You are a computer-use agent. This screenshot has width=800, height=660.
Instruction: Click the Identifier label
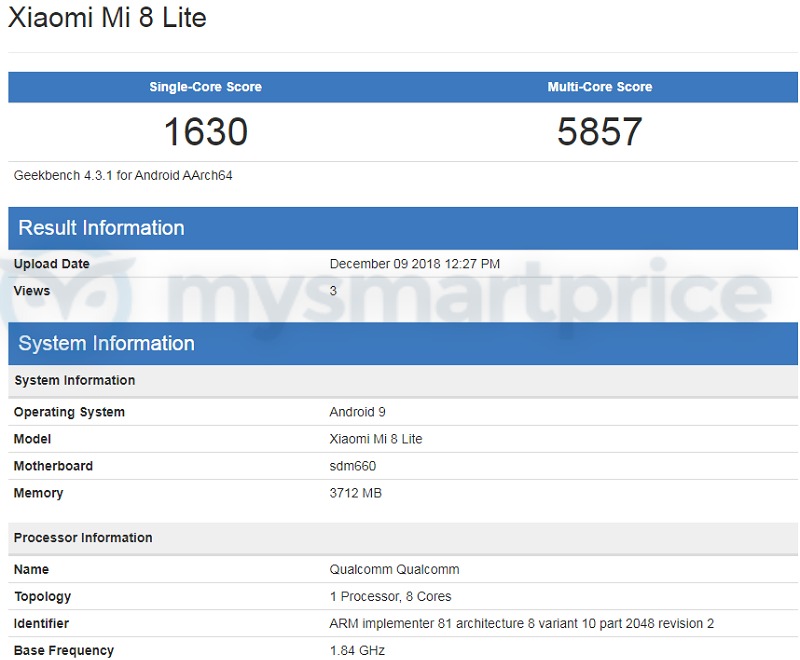click(x=41, y=624)
